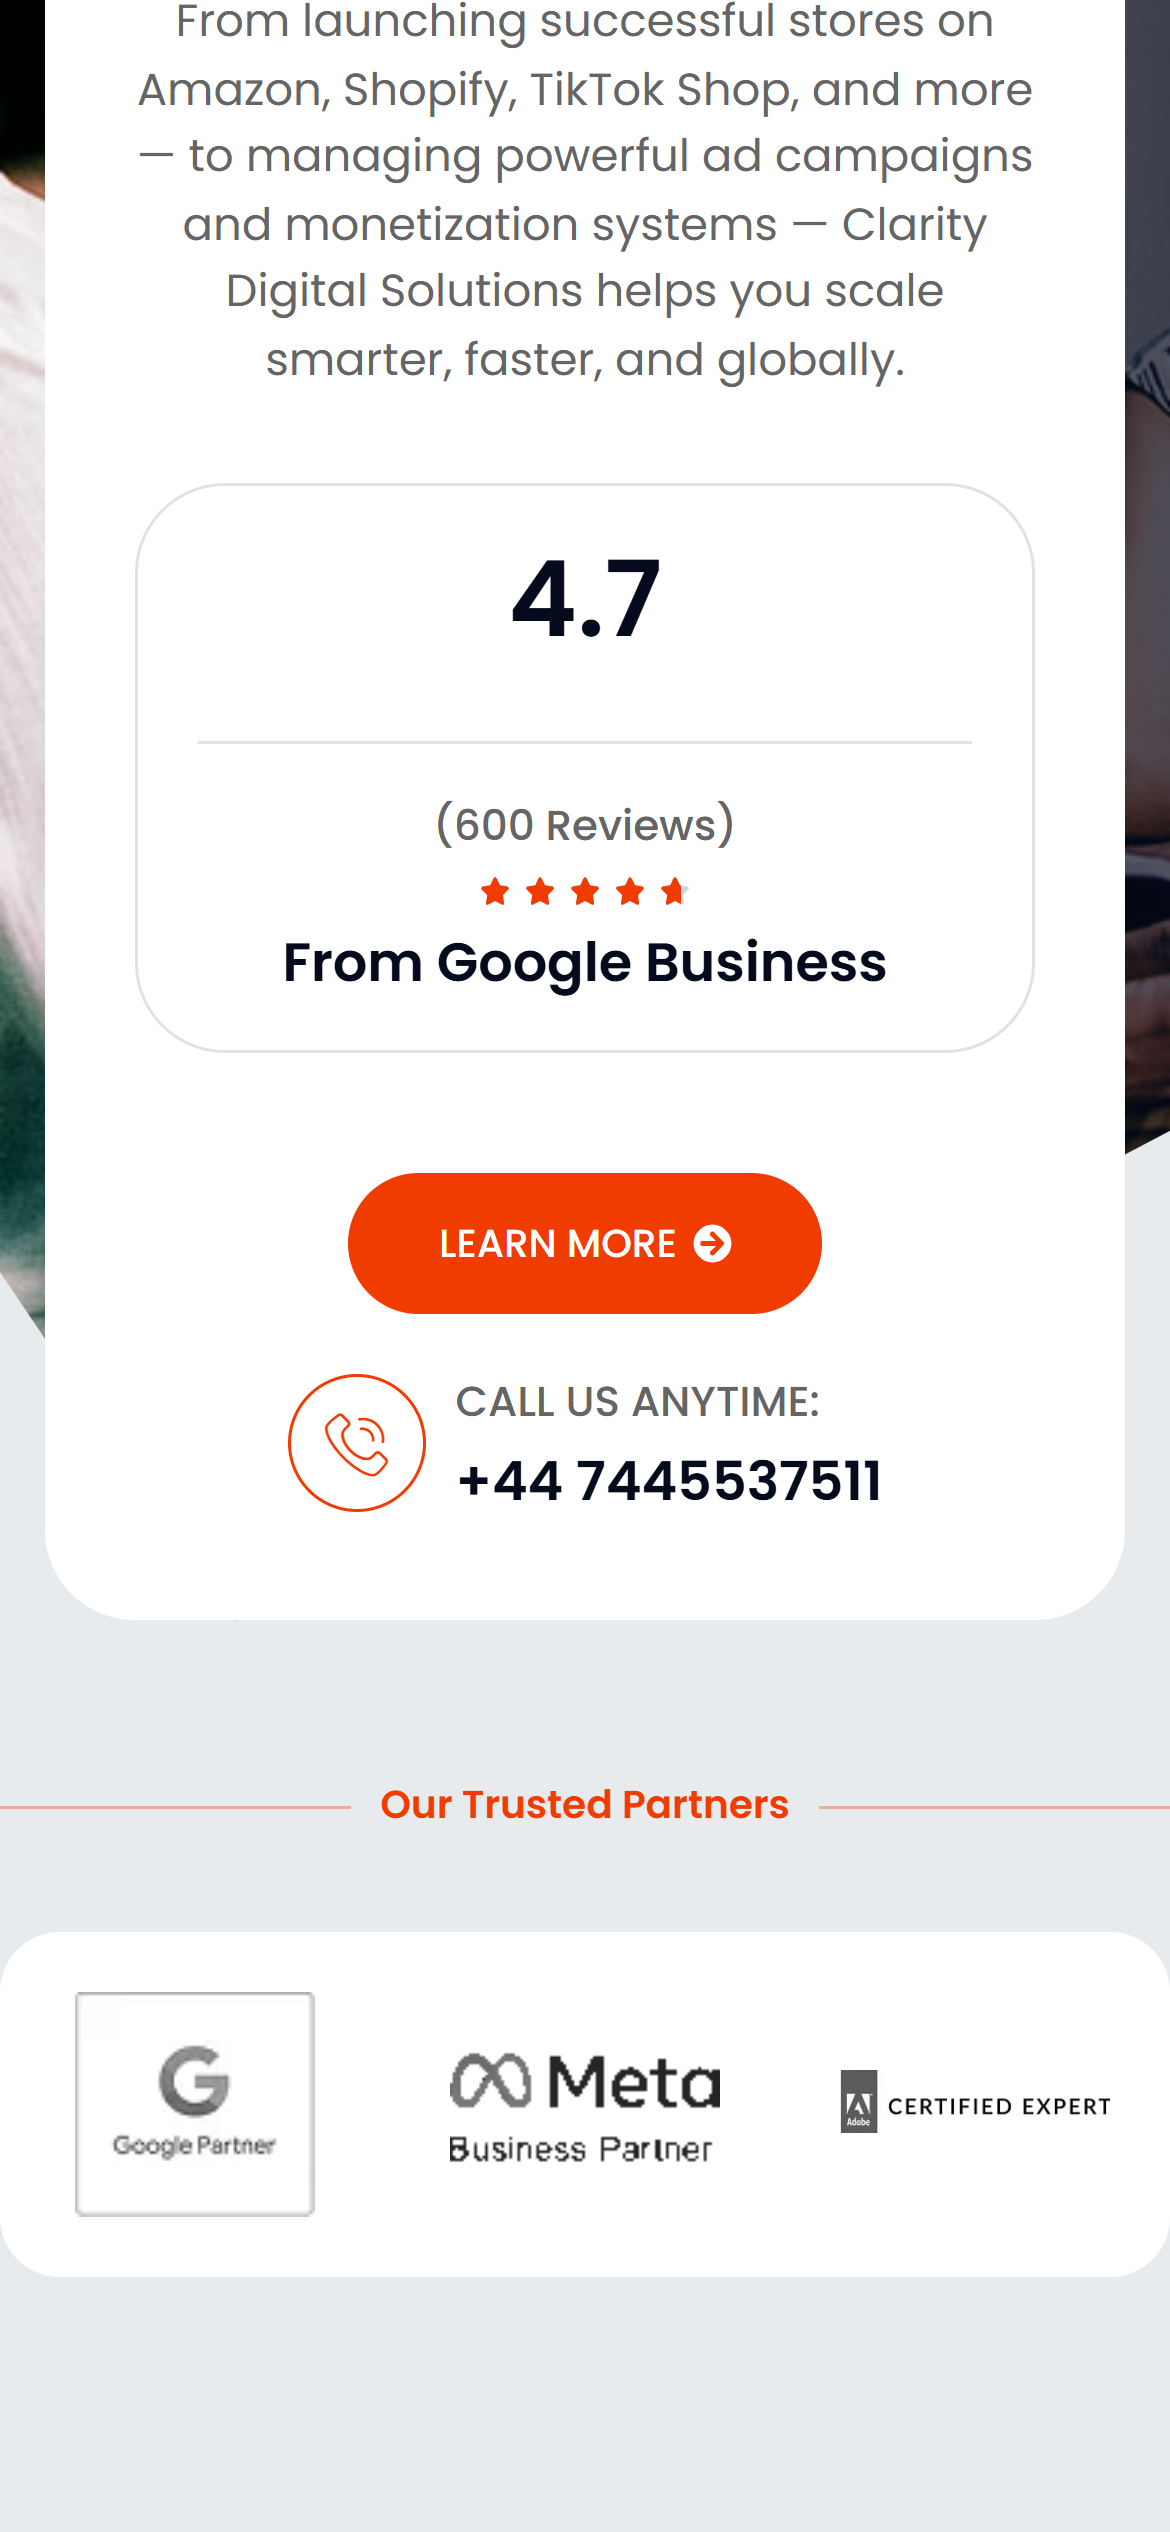Image resolution: width=1170 pixels, height=2532 pixels.
Task: Call the +44 7445537511 phone number
Action: tap(669, 1481)
